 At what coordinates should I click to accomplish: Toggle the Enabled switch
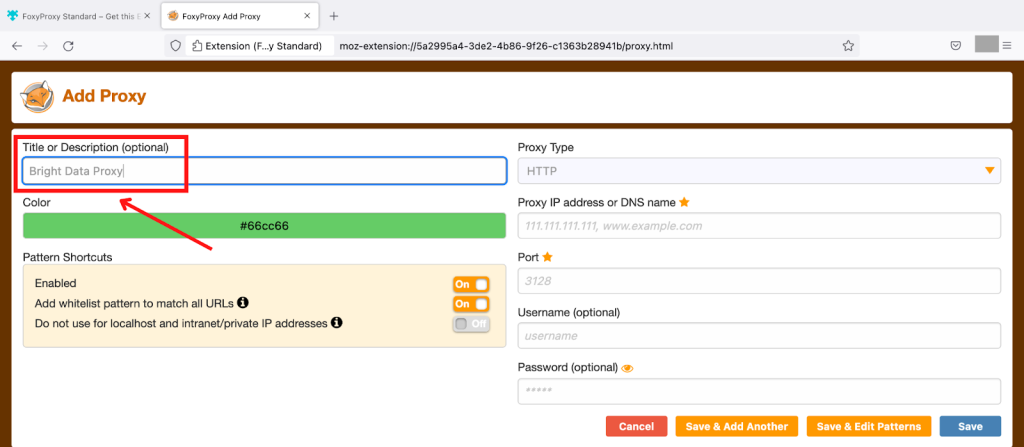pyautogui.click(x=471, y=284)
